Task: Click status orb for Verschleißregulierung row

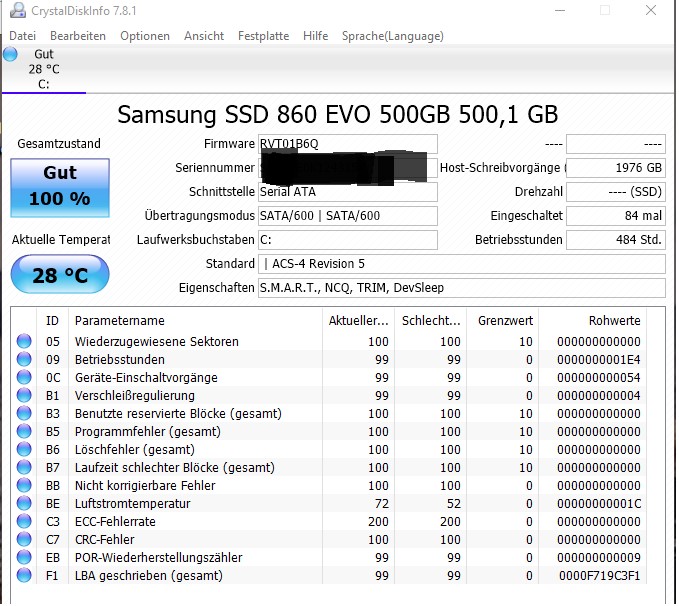Action: point(24,395)
